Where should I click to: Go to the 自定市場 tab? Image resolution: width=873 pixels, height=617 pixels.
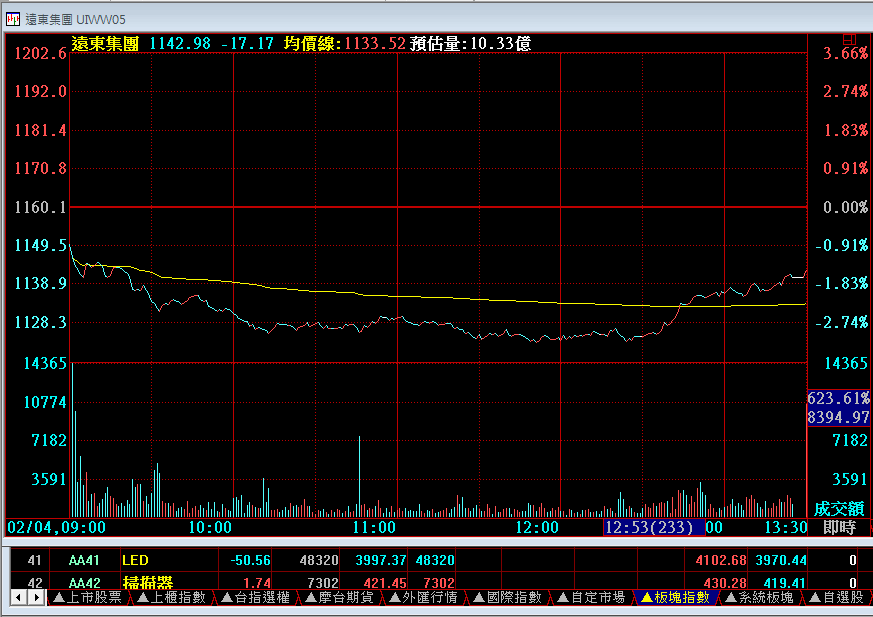pos(592,598)
